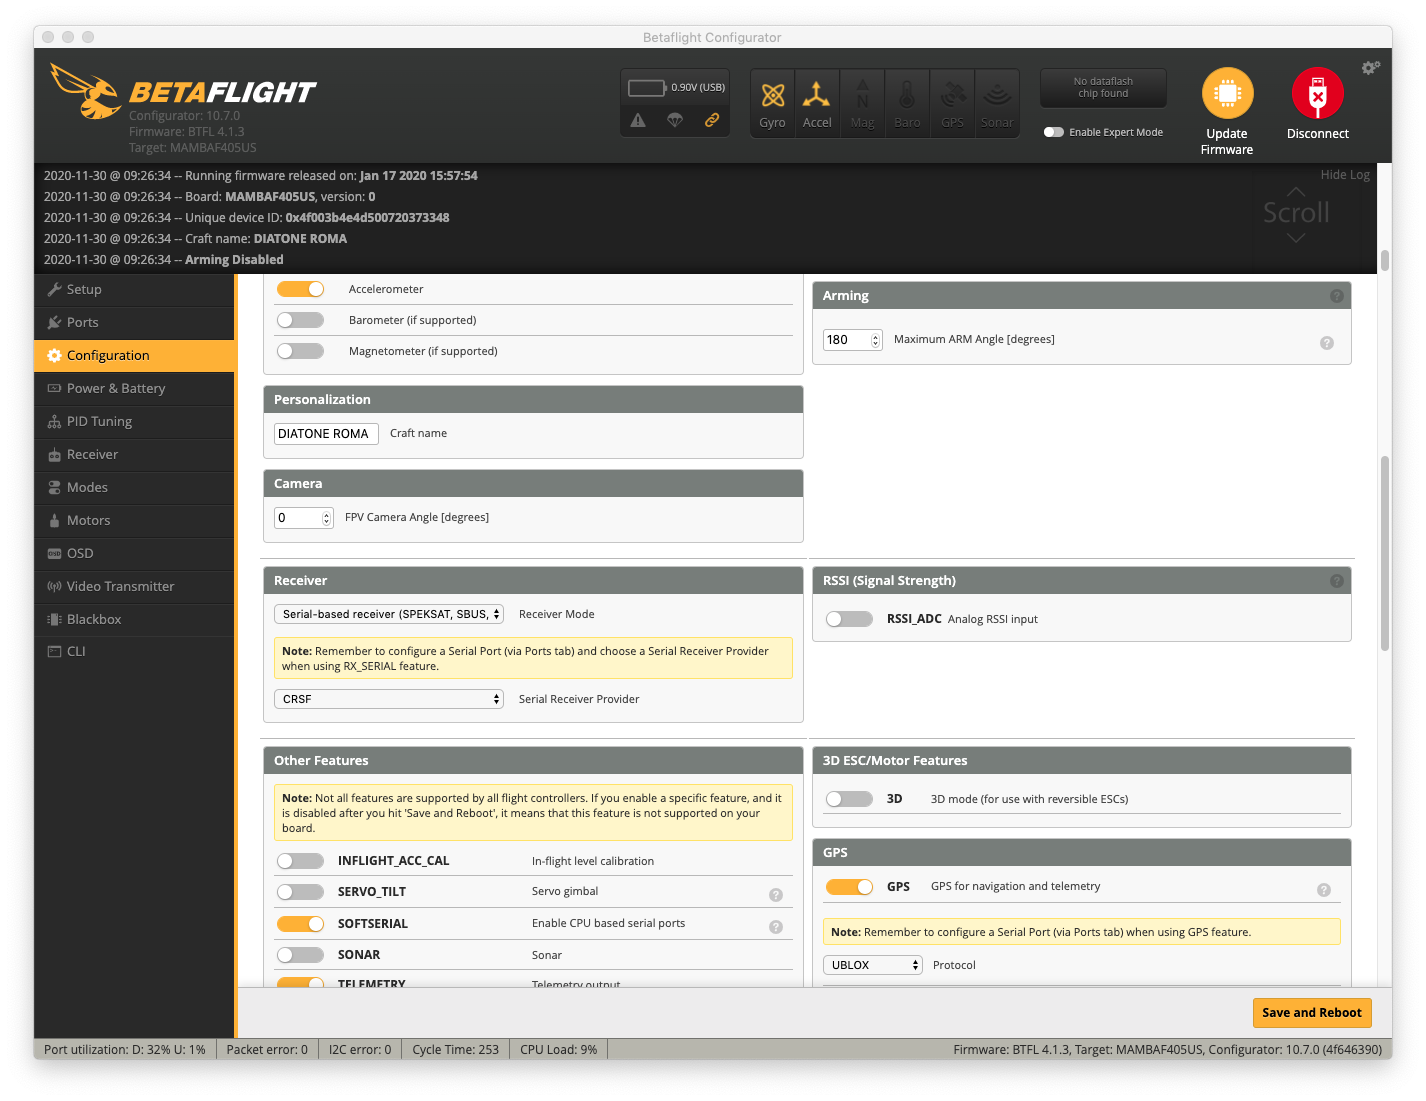Screen dimensions: 1426x1101
Task: Enable SONAR feature switch
Action: coord(300,955)
